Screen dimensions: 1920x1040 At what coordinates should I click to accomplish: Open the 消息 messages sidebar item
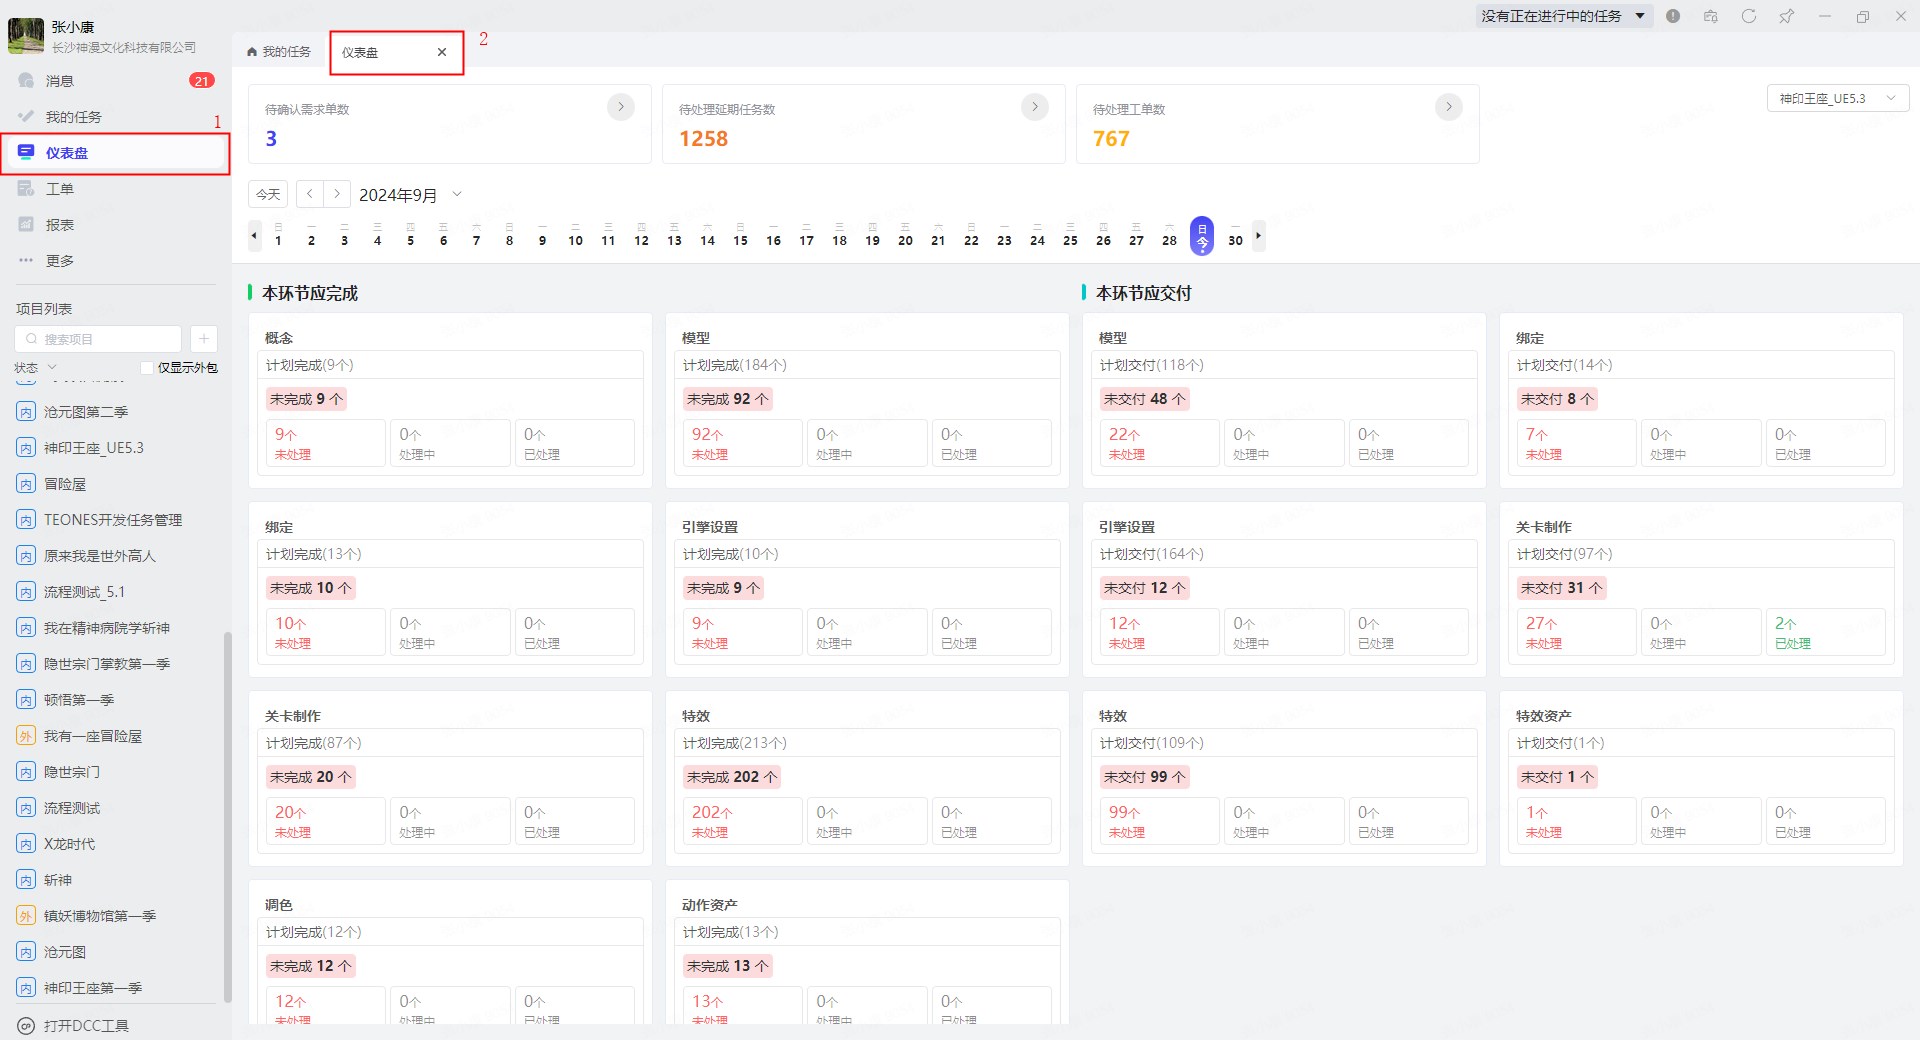click(x=60, y=81)
